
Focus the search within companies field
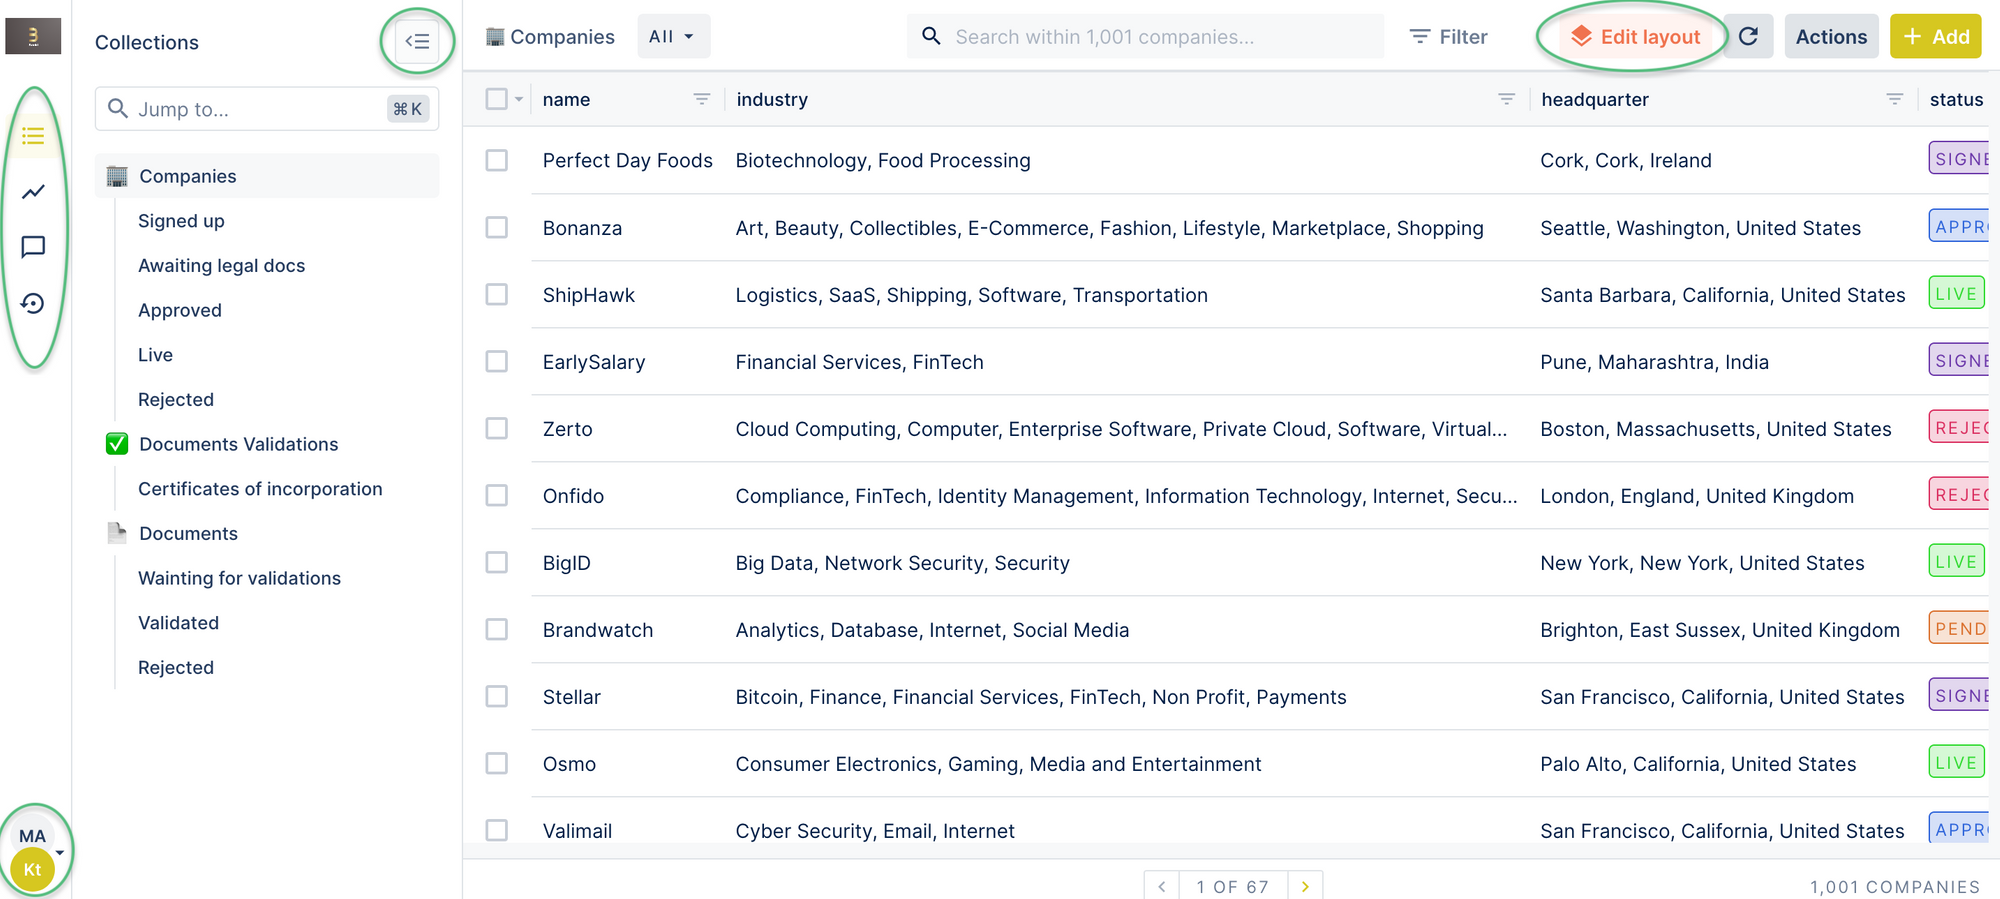point(1146,37)
